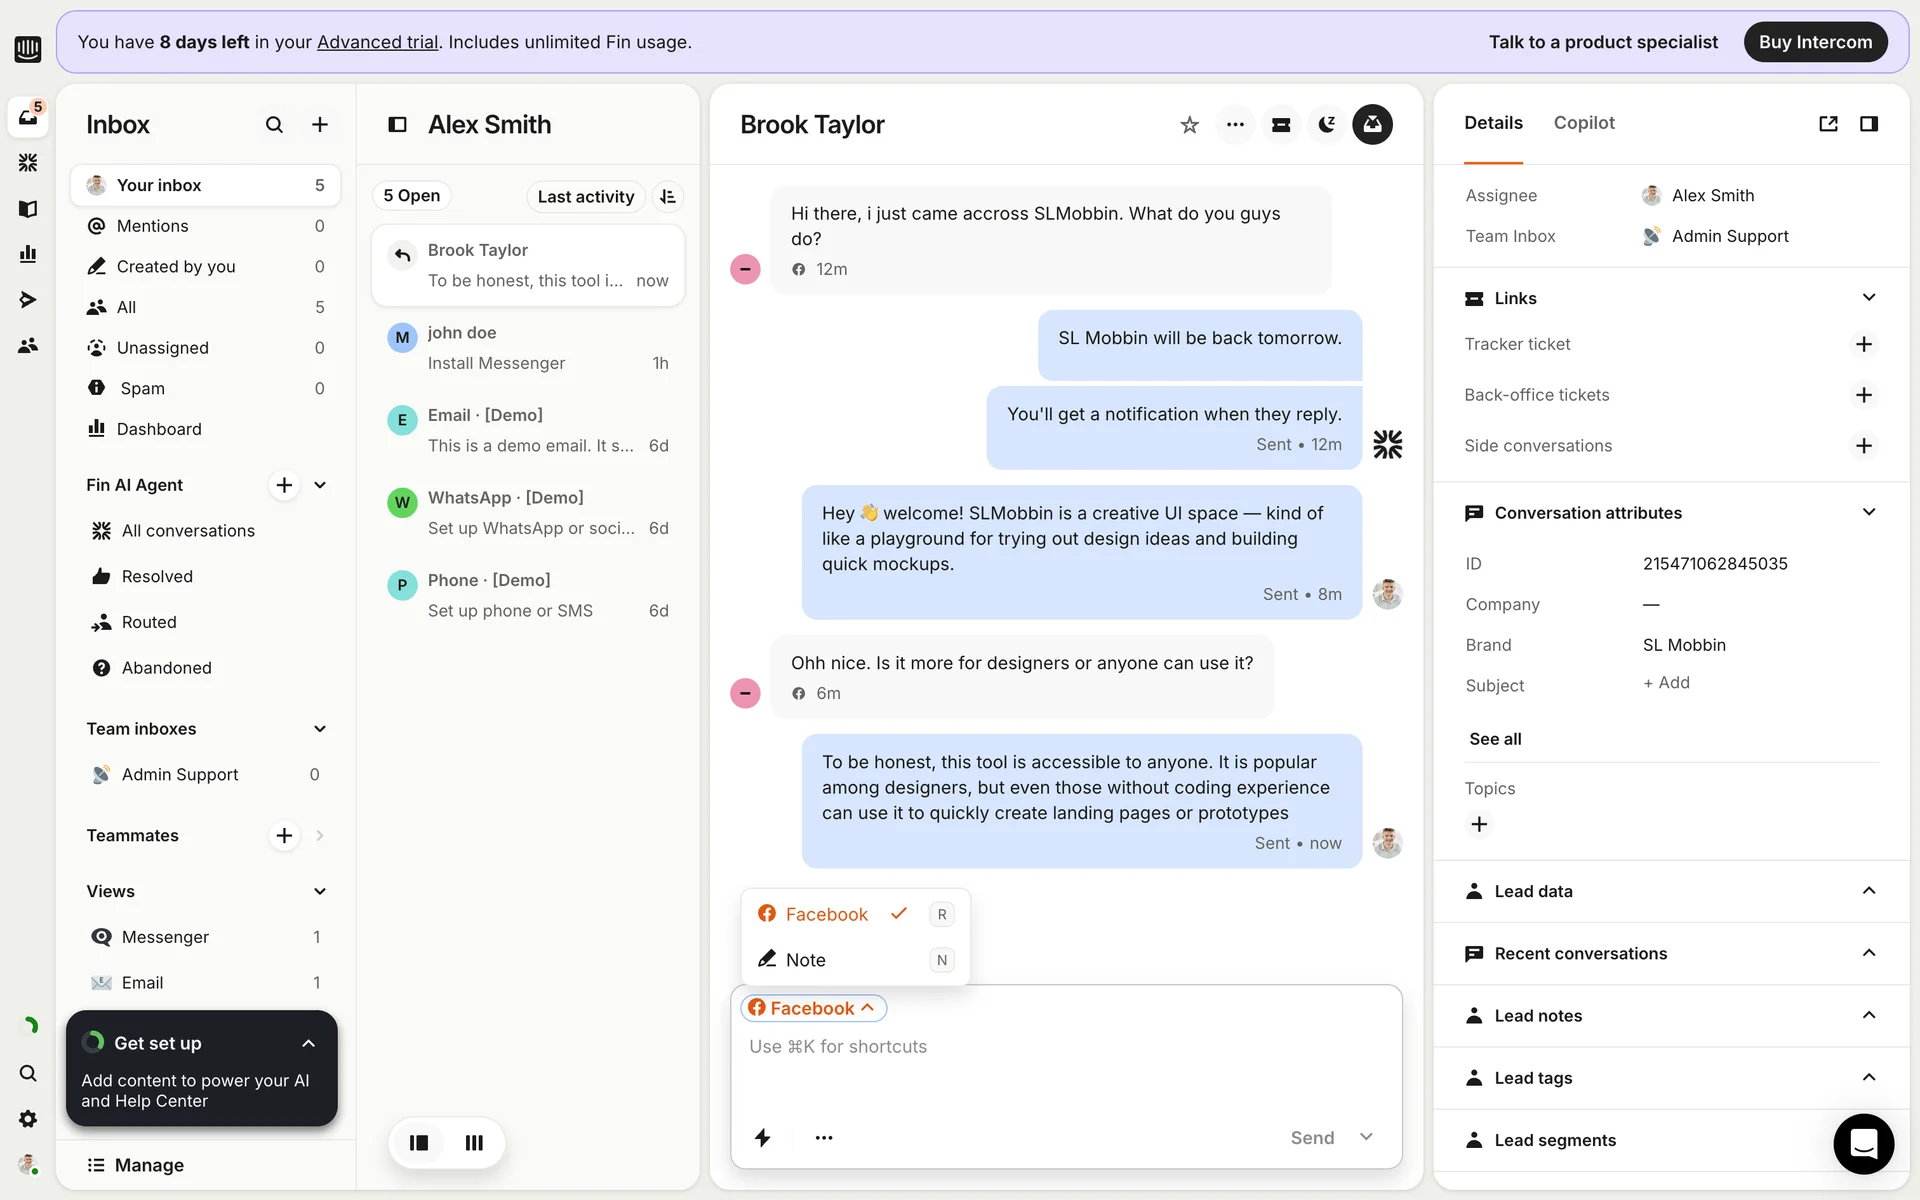Switch to the Copilot tab
This screenshot has height=1200, width=1920.
[1584, 123]
